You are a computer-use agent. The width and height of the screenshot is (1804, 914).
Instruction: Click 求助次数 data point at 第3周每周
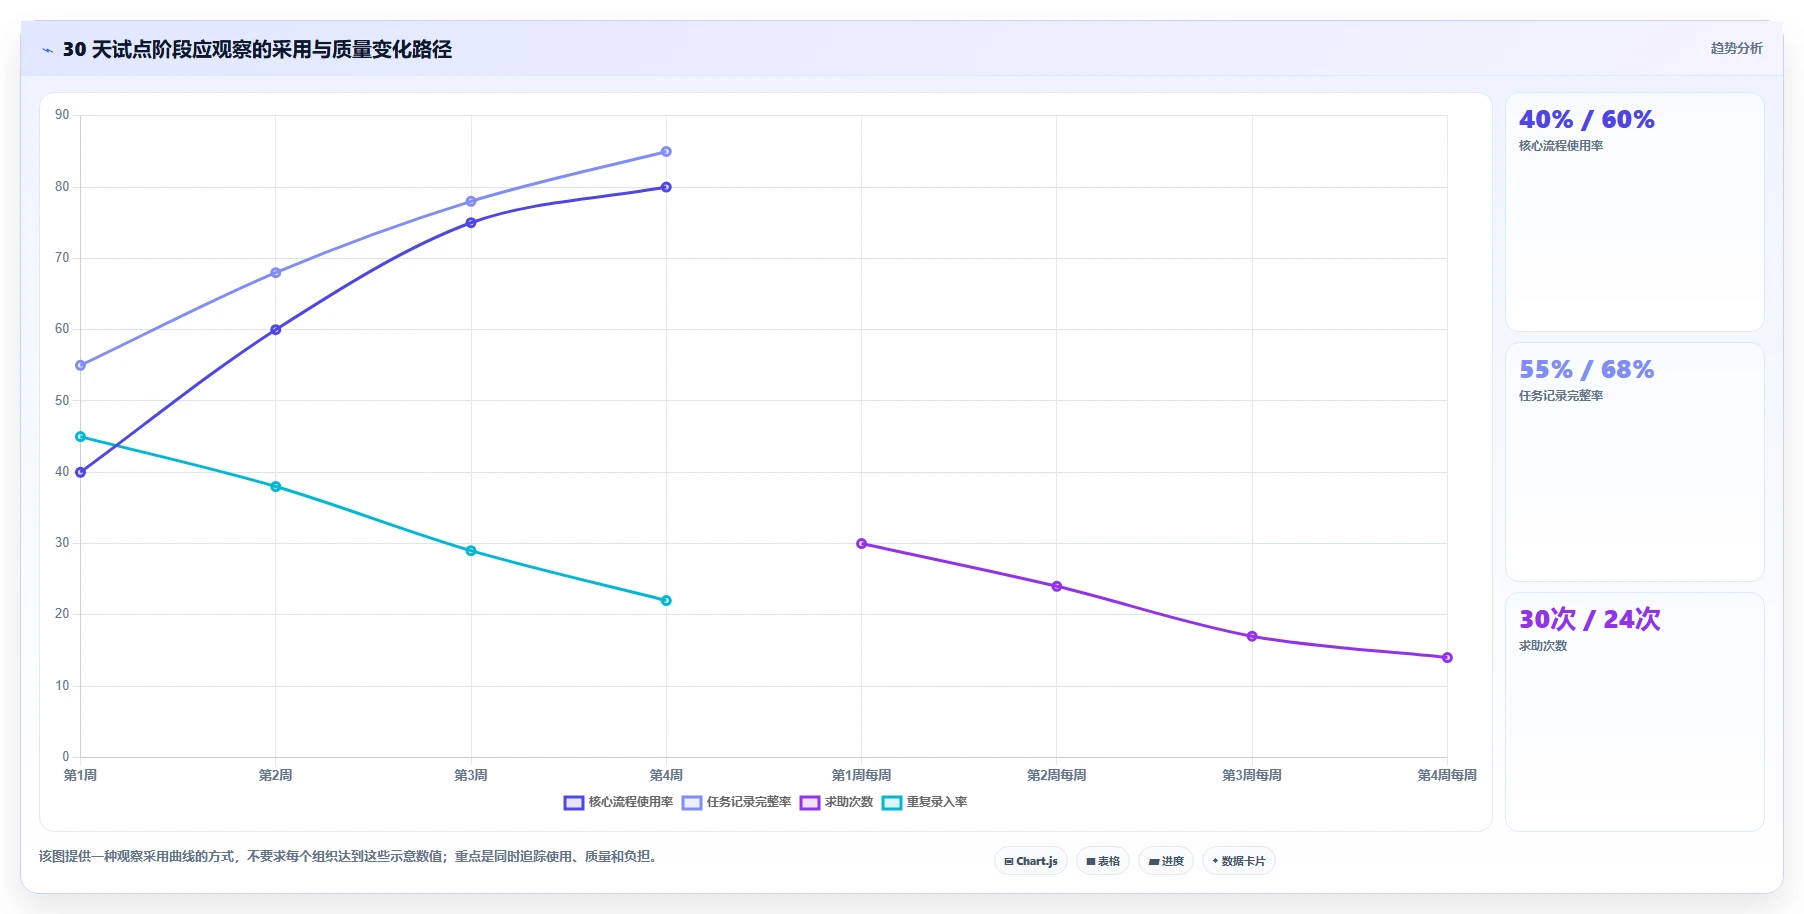point(1252,637)
